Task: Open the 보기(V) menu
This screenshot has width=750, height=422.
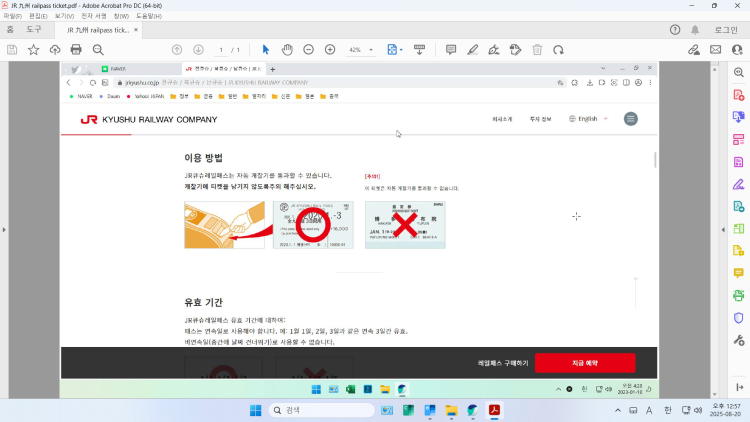Action: (x=64, y=16)
